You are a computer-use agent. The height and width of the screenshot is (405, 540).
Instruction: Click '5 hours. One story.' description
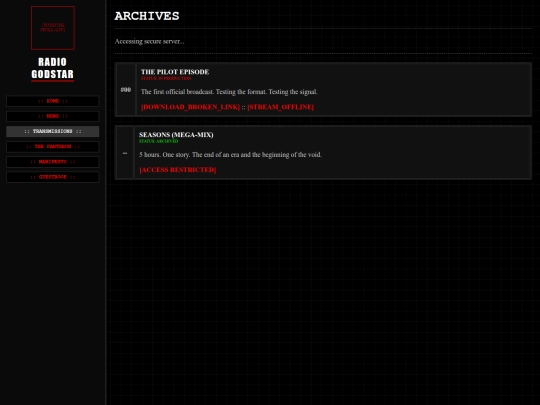[230, 155]
